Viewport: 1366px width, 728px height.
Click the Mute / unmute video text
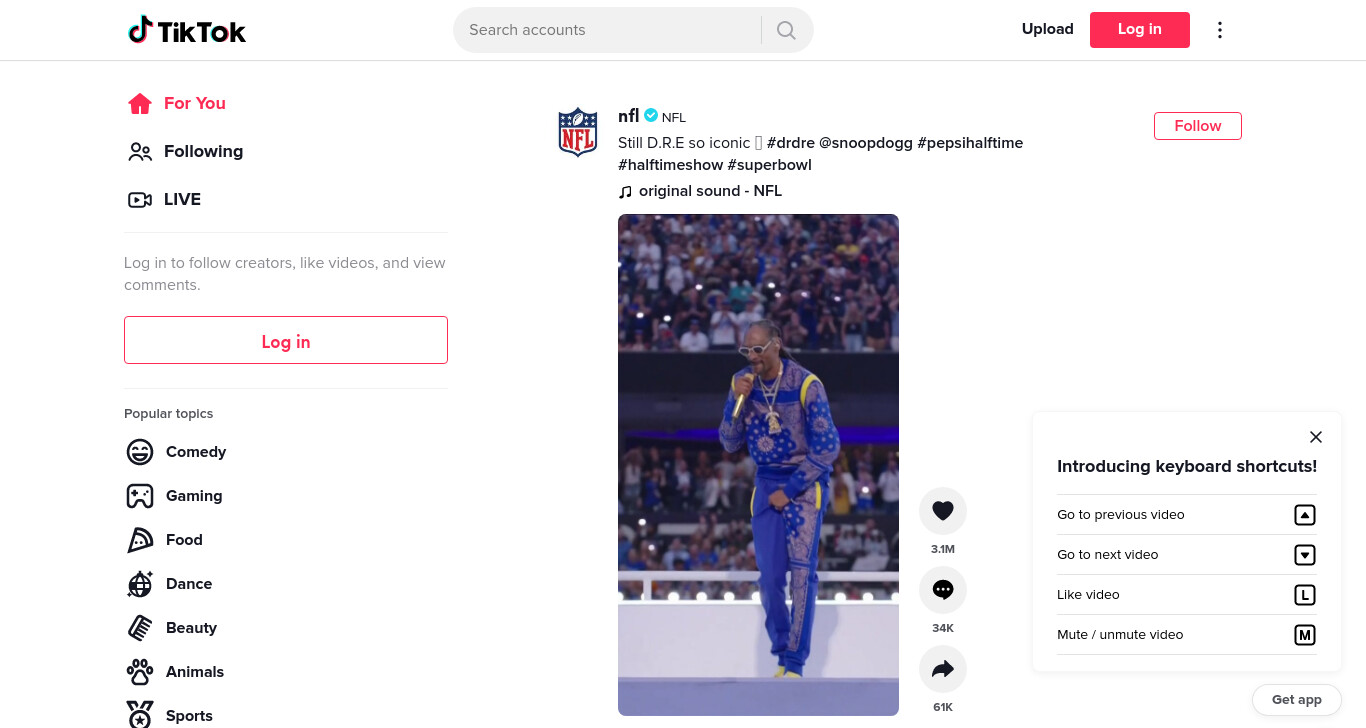[1120, 635]
